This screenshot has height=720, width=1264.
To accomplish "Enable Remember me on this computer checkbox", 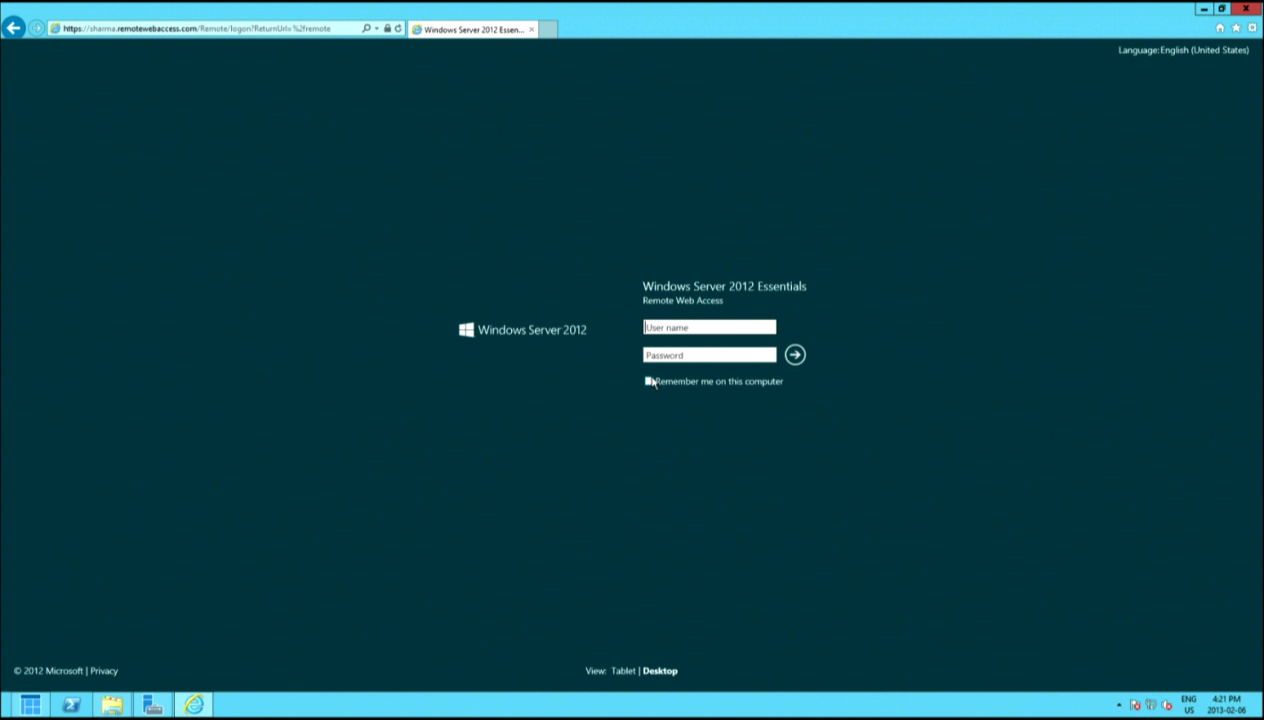I will (x=648, y=381).
